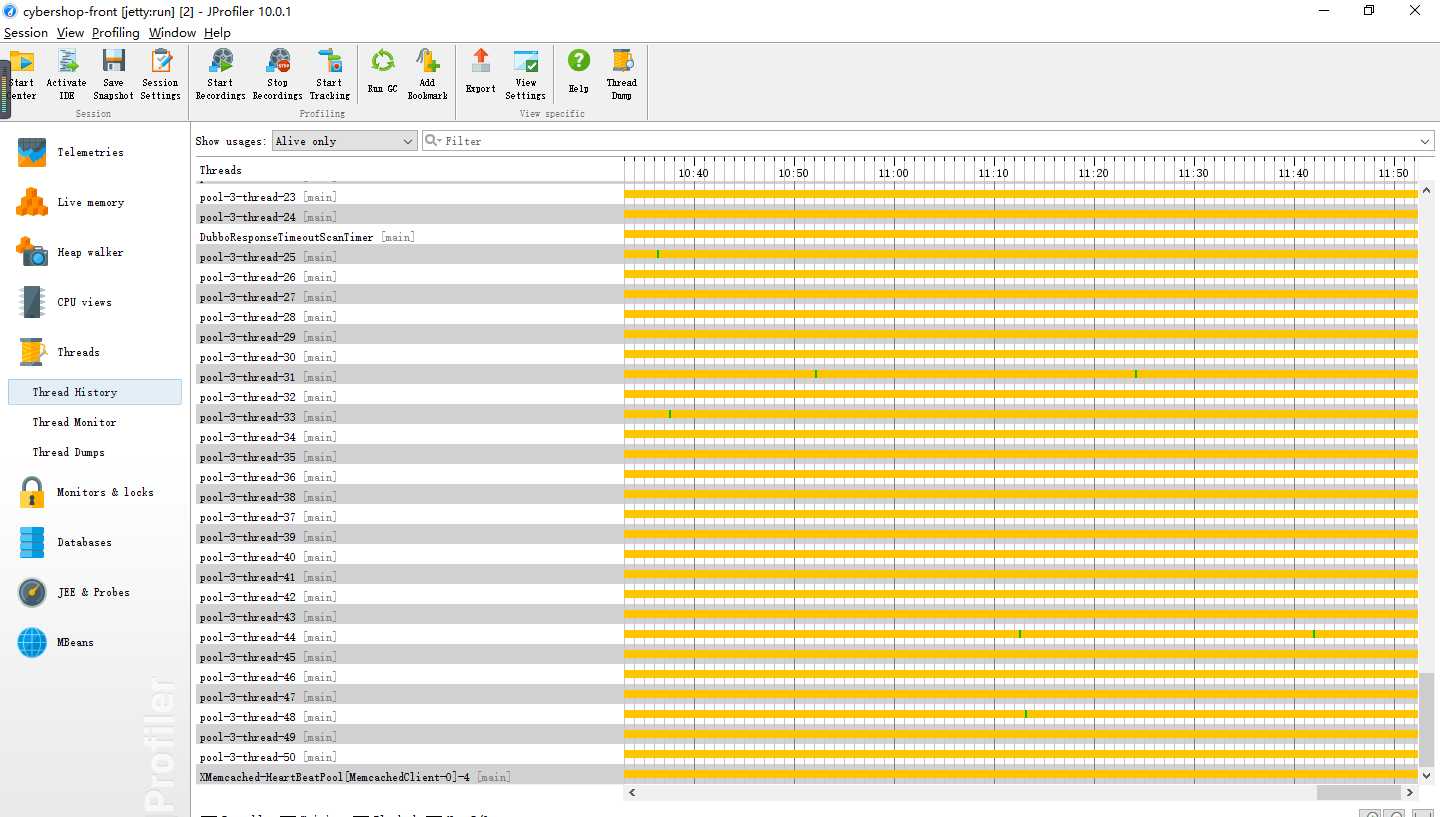Click the Export toolbar icon

coord(481,72)
